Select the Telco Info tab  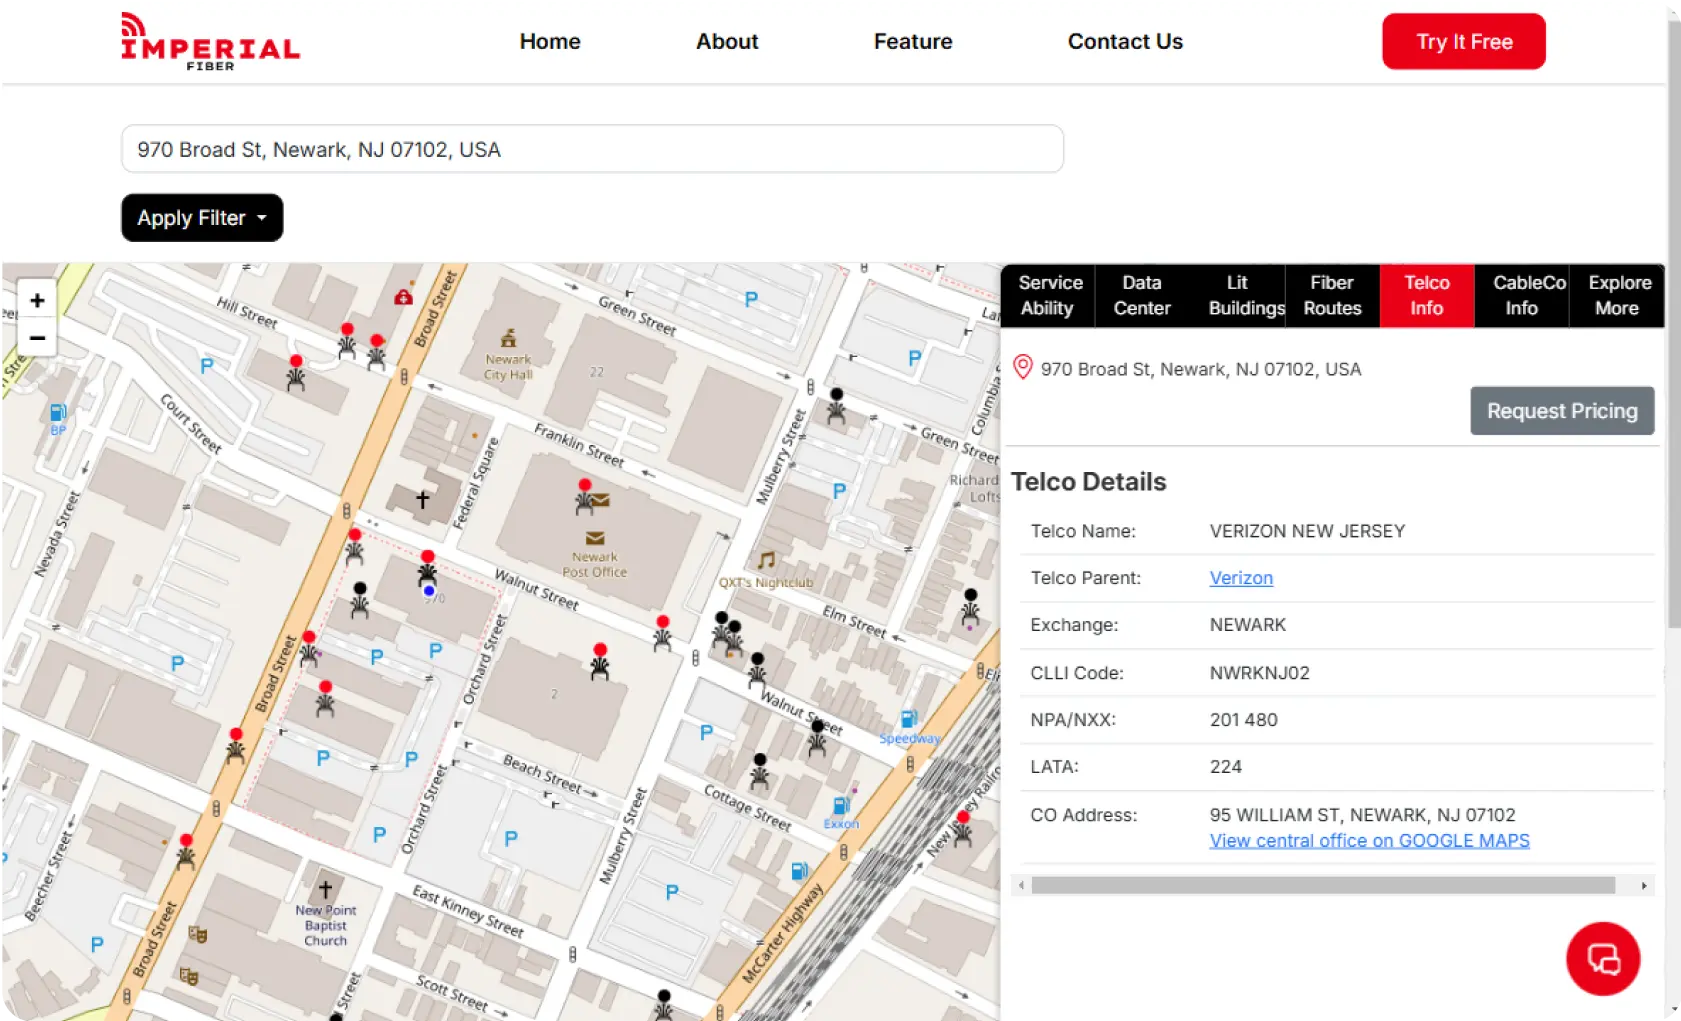1427,296
